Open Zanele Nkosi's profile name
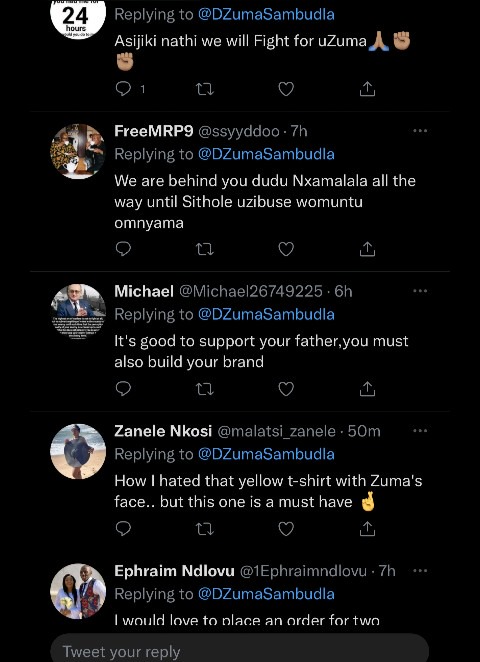 pyautogui.click(x=163, y=431)
